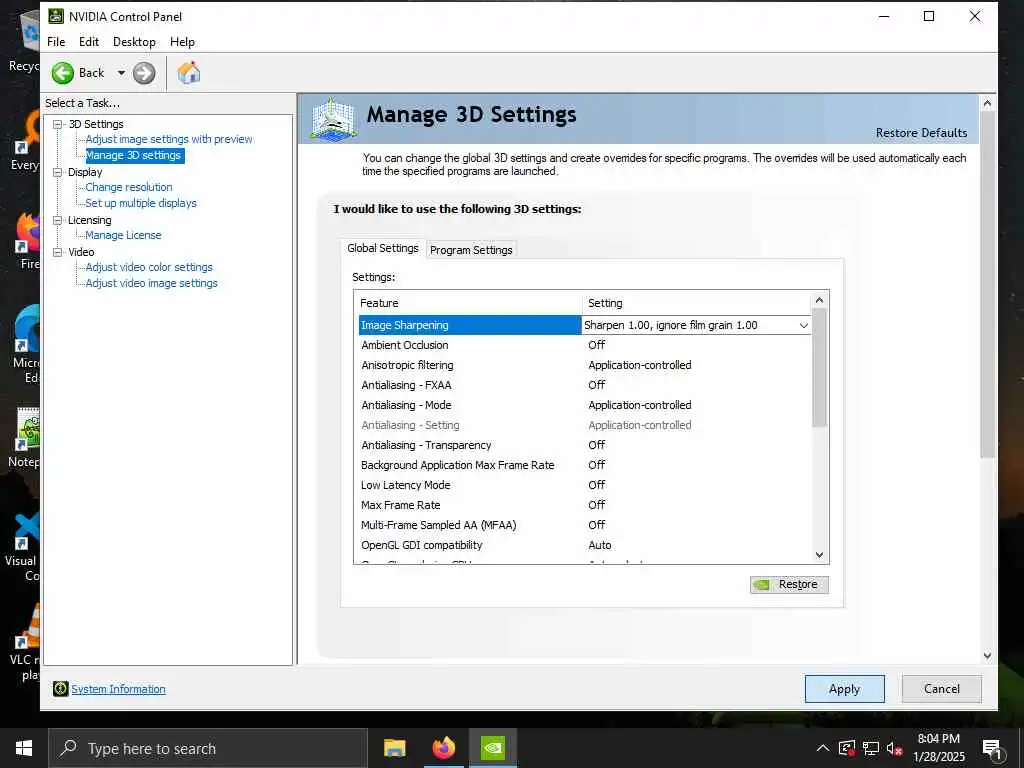Collapse the 3D Settings tree node
The image size is (1024, 768).
[x=57, y=124]
